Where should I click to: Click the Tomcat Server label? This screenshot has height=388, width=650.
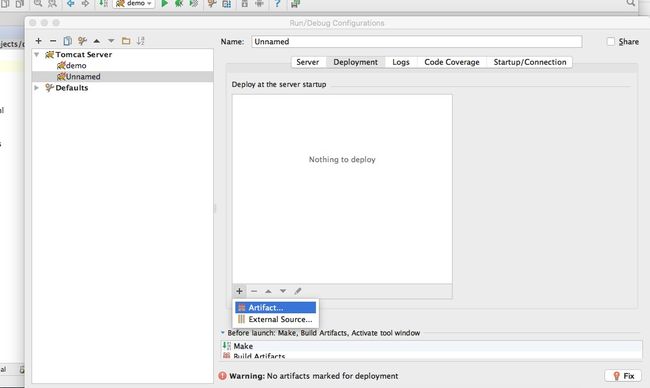point(84,54)
